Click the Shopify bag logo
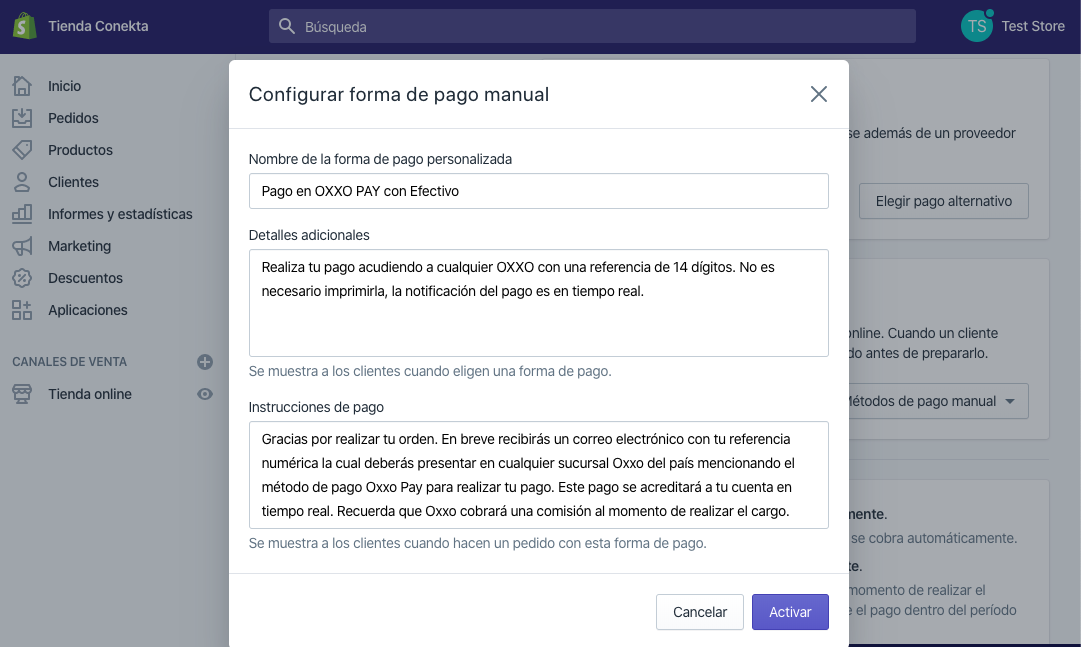The width and height of the screenshot is (1081, 647). click(x=25, y=26)
